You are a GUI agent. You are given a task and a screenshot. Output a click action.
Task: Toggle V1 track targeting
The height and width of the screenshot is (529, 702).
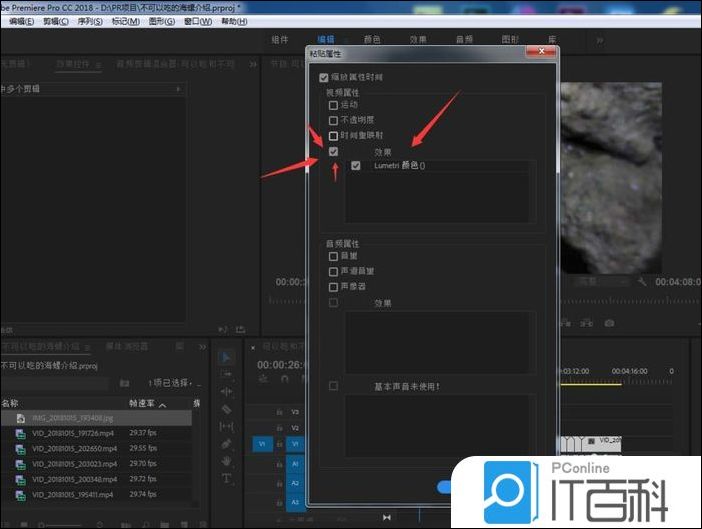point(295,444)
